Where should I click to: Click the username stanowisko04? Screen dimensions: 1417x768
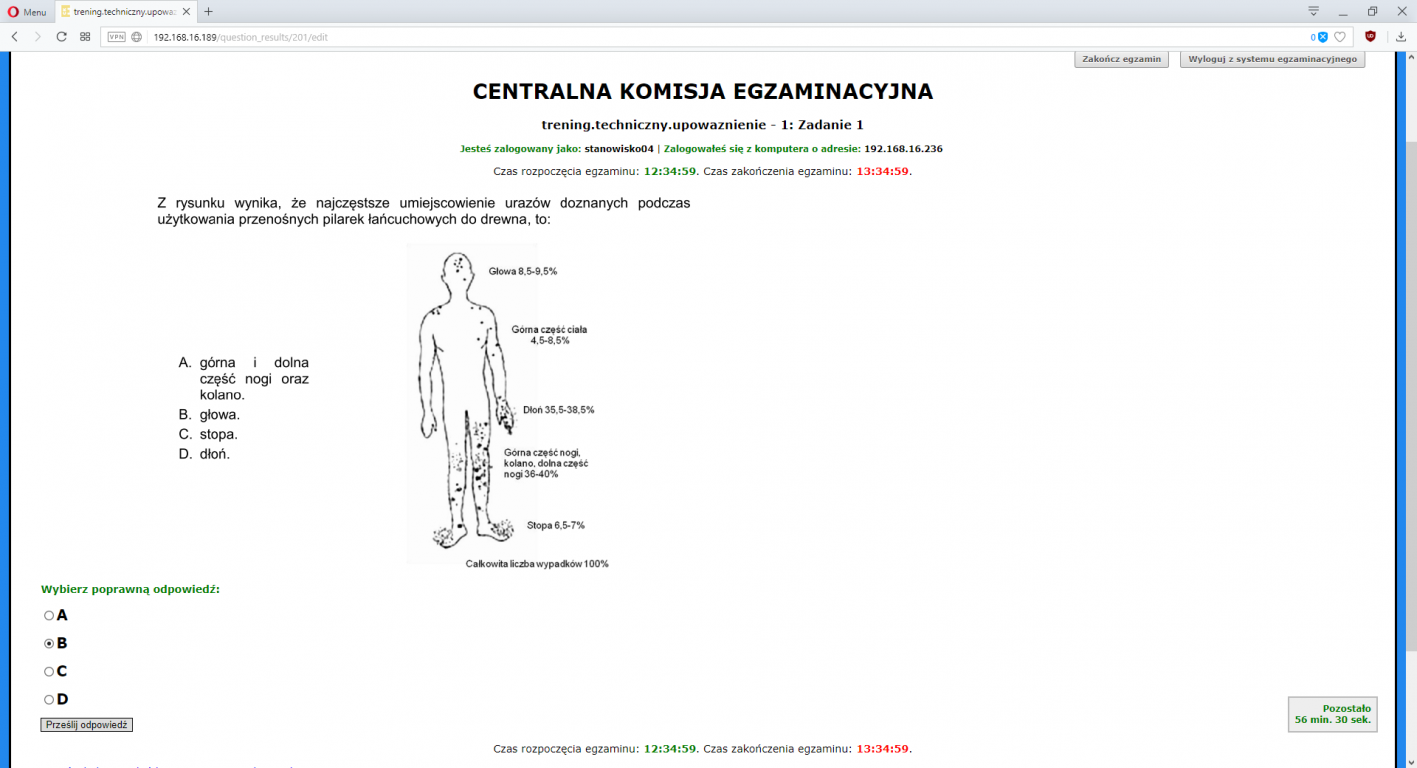pos(619,149)
